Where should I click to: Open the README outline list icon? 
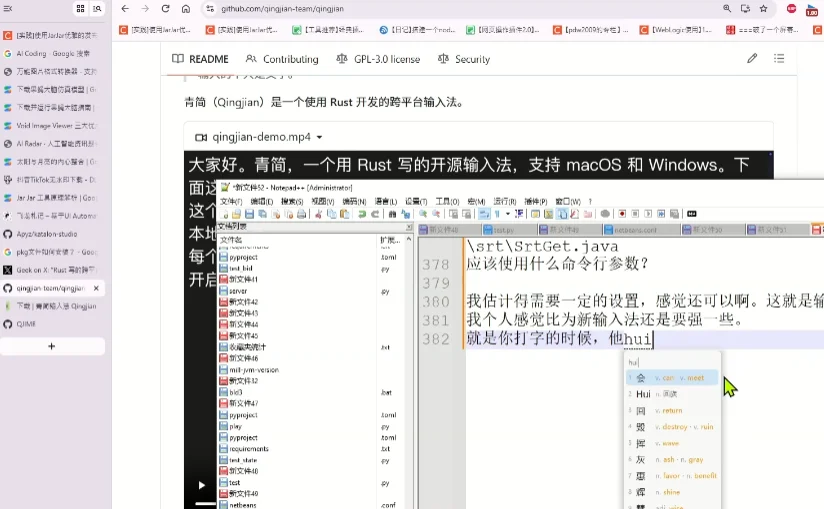(x=779, y=58)
